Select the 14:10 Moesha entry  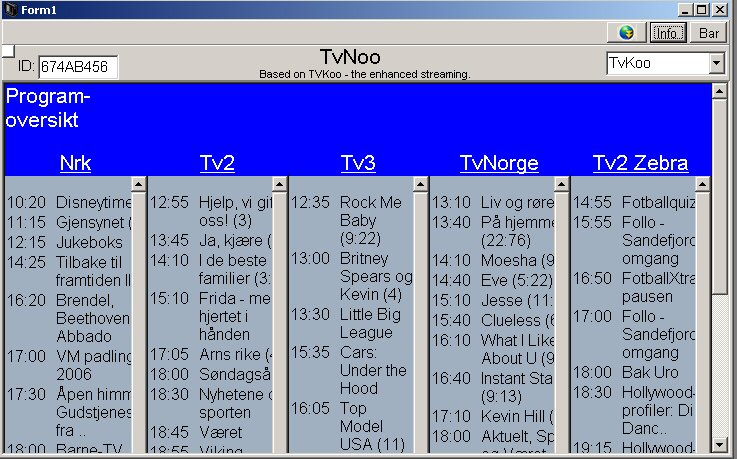click(x=493, y=260)
